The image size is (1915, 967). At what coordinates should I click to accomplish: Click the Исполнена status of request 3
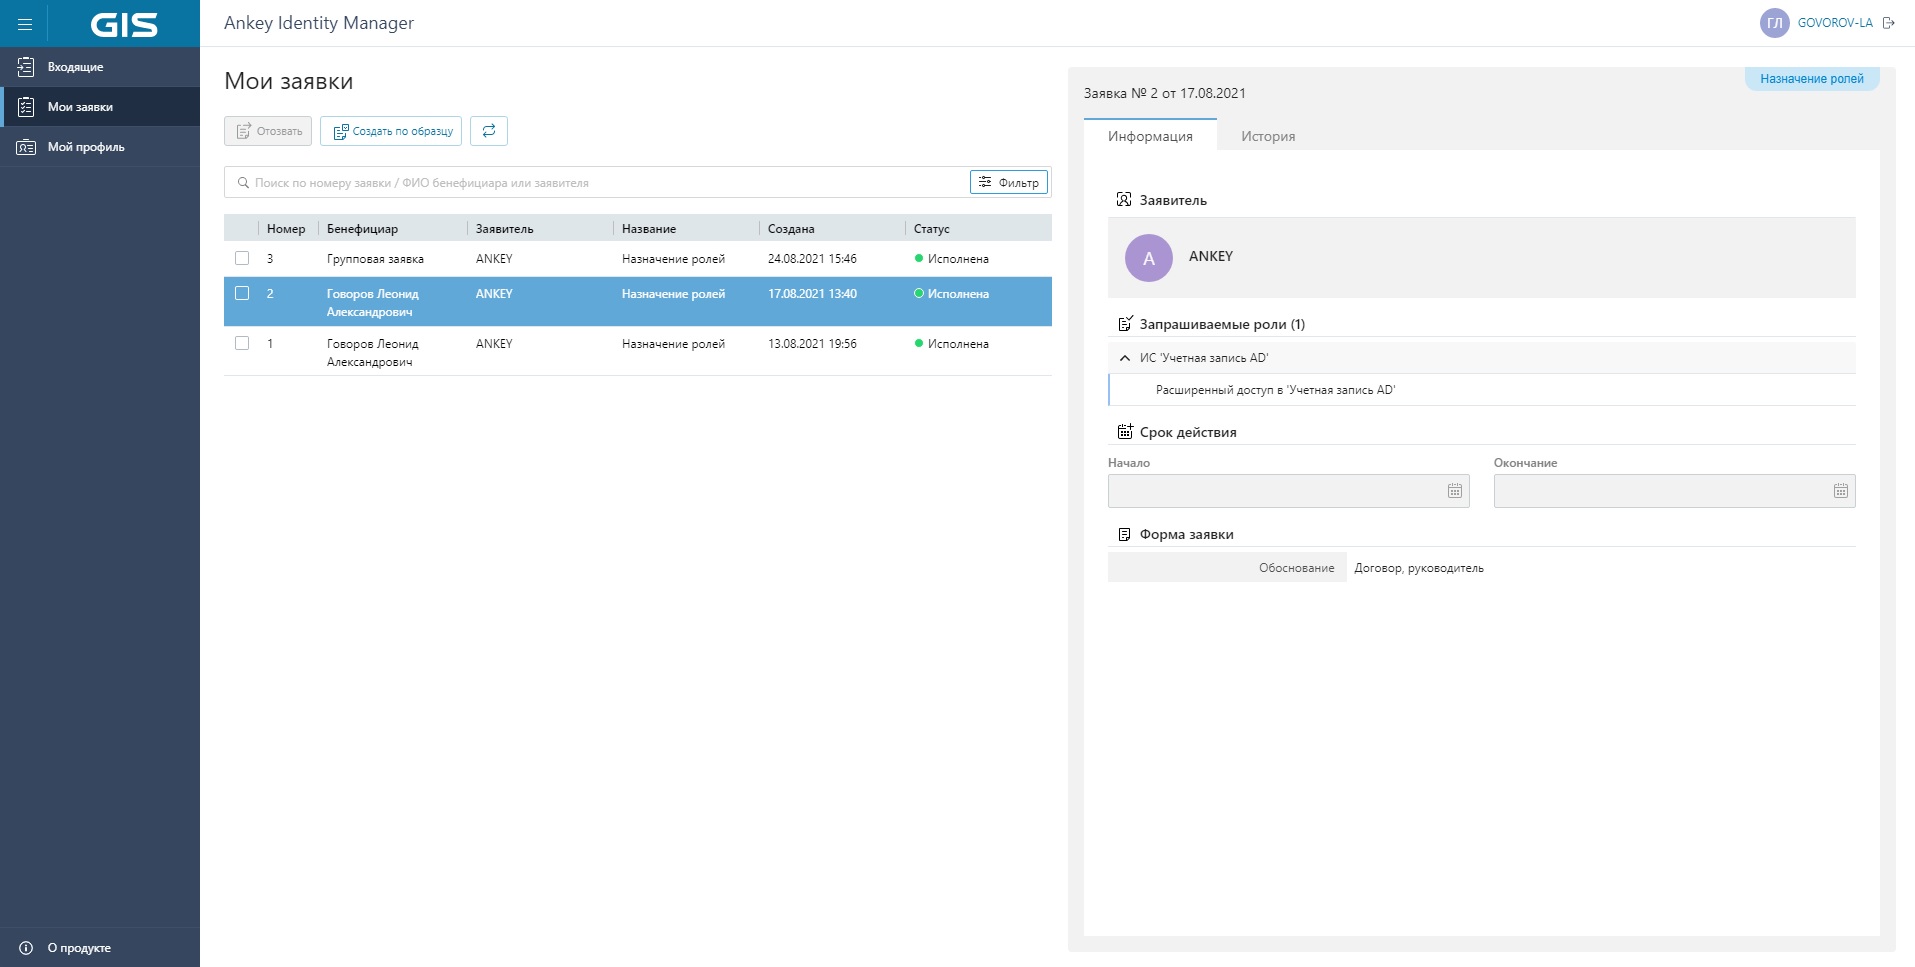coord(952,259)
